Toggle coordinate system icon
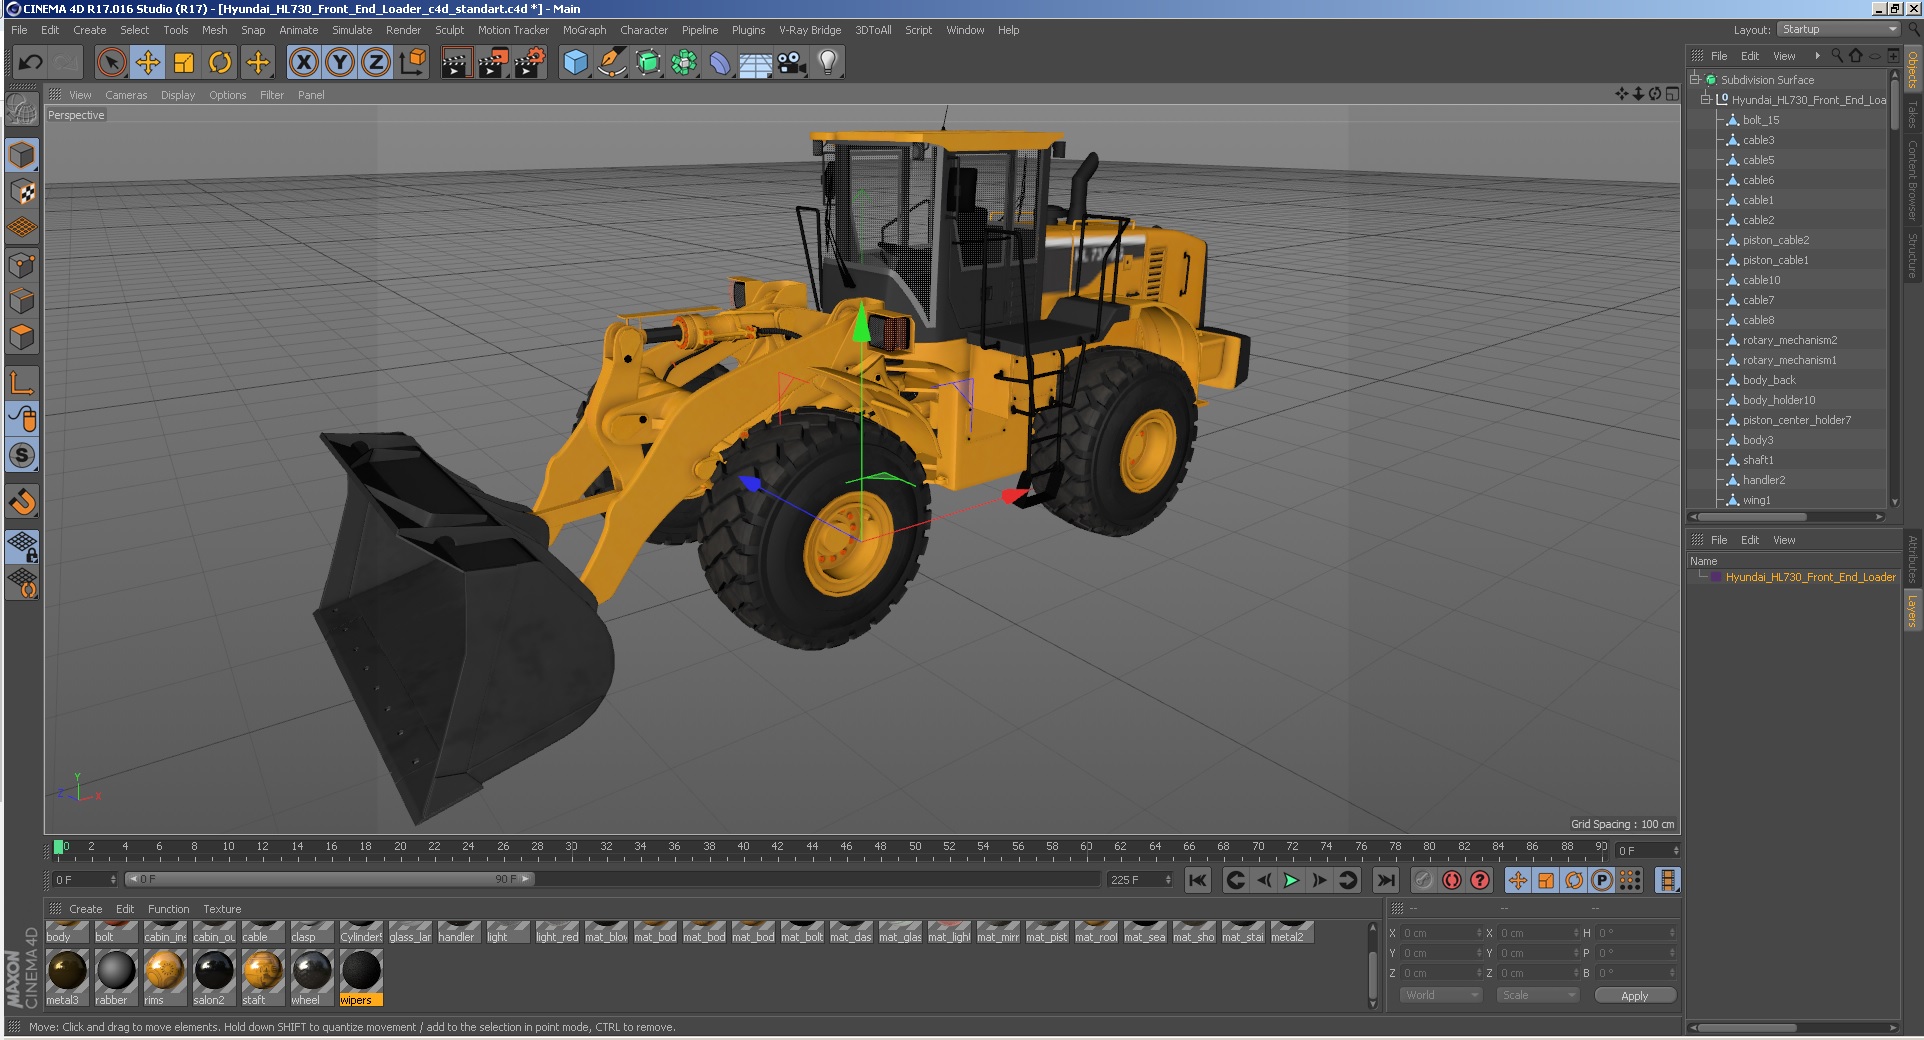The height and width of the screenshot is (1040, 1924). 412,63
